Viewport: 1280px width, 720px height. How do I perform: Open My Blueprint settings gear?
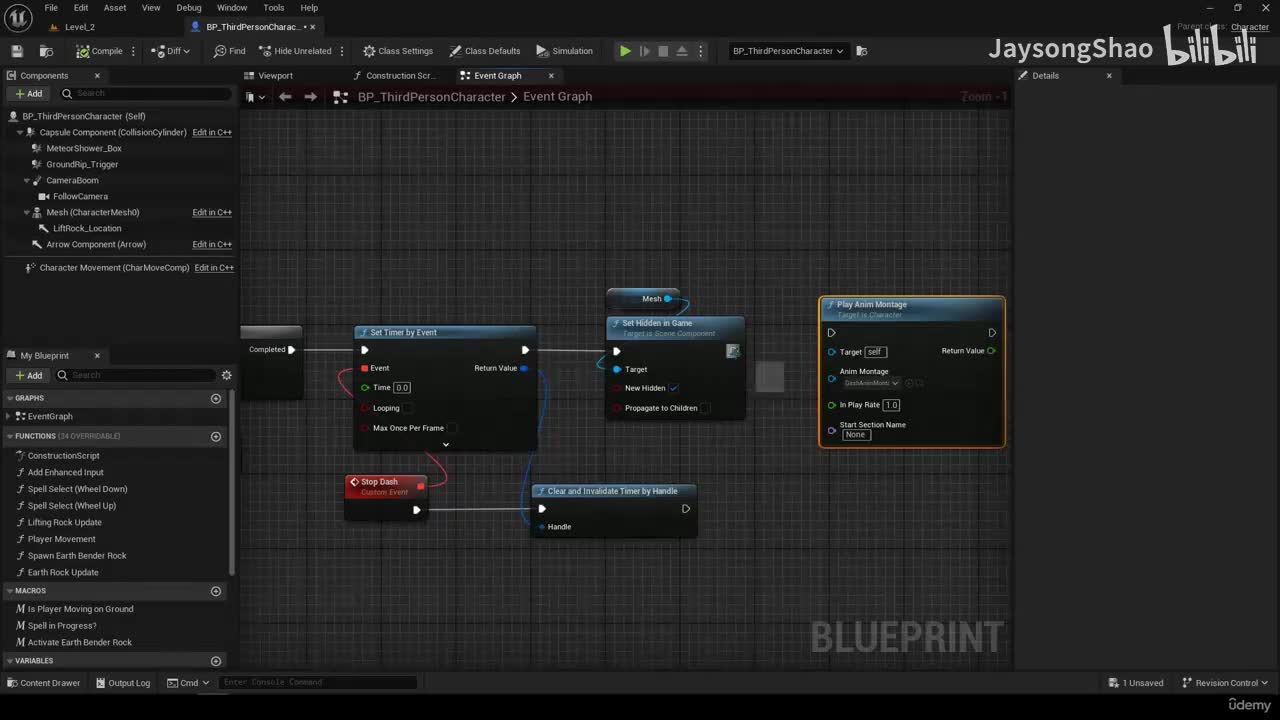(x=227, y=375)
